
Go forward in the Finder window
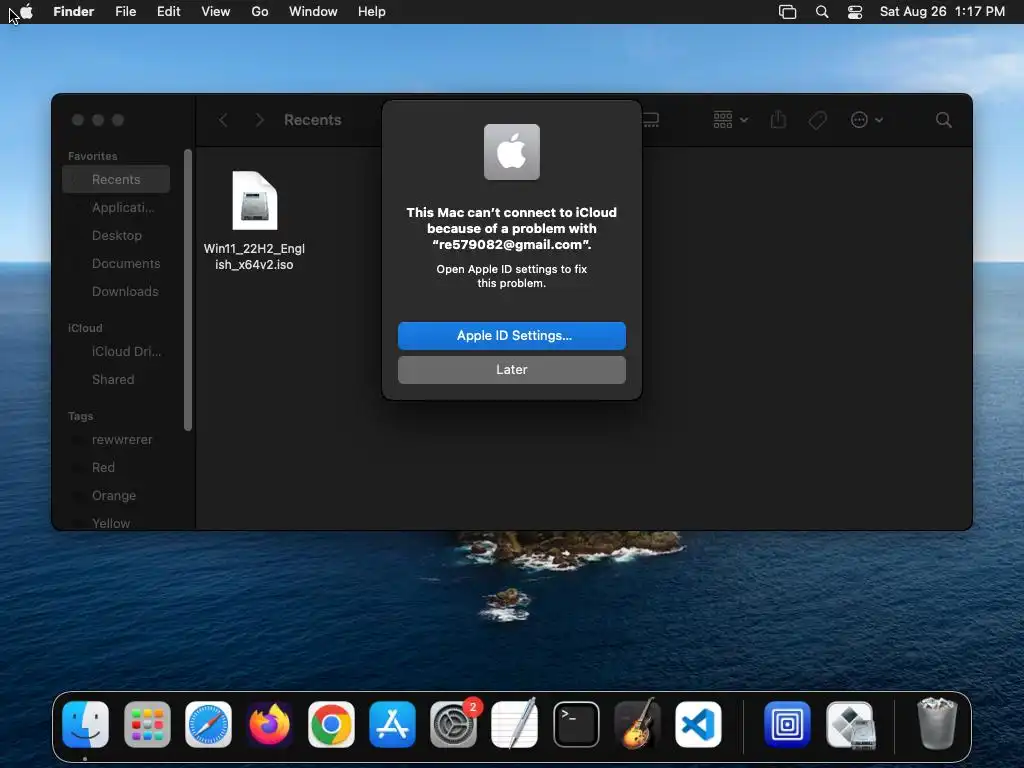(x=259, y=120)
